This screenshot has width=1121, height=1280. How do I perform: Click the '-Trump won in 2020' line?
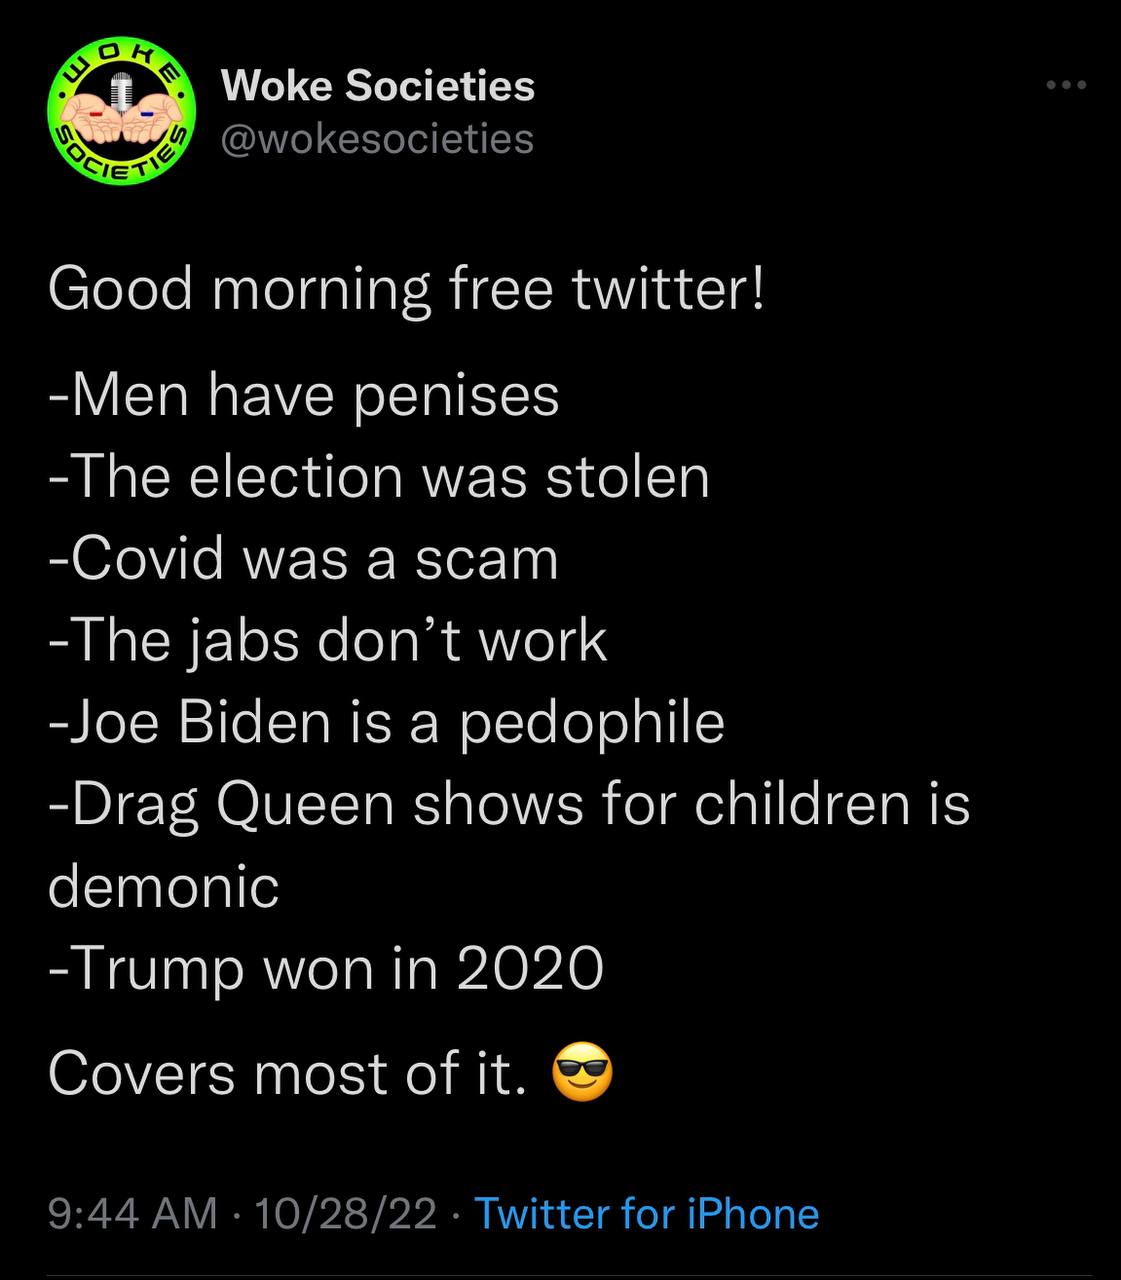pyautogui.click(x=326, y=968)
